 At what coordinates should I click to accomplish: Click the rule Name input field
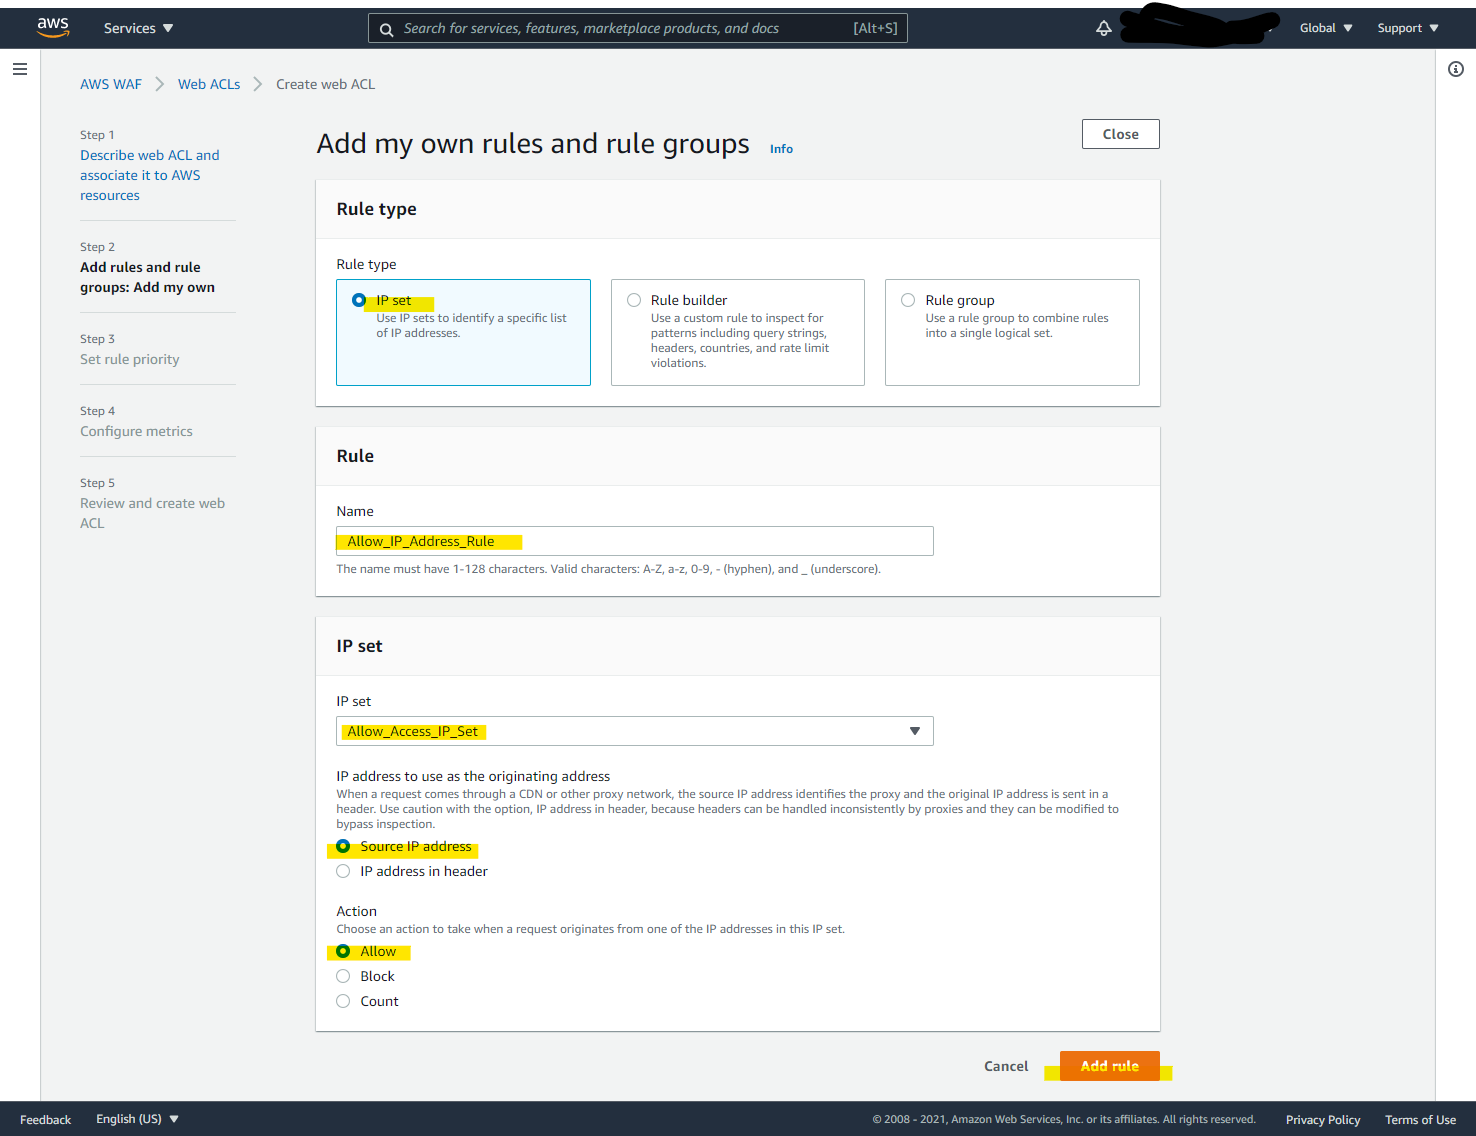point(635,541)
